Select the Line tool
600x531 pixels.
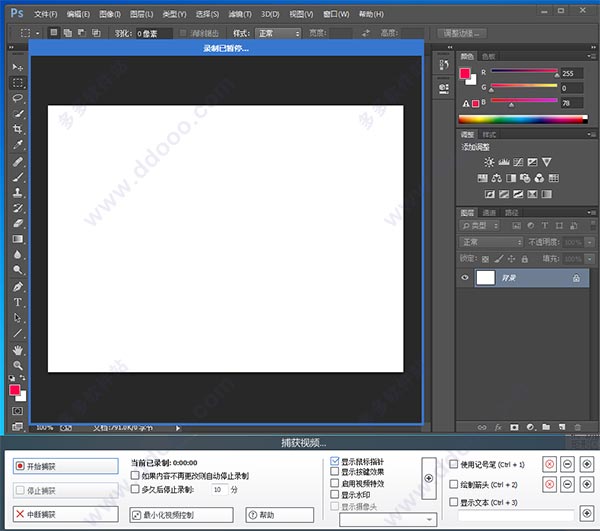click(17, 333)
